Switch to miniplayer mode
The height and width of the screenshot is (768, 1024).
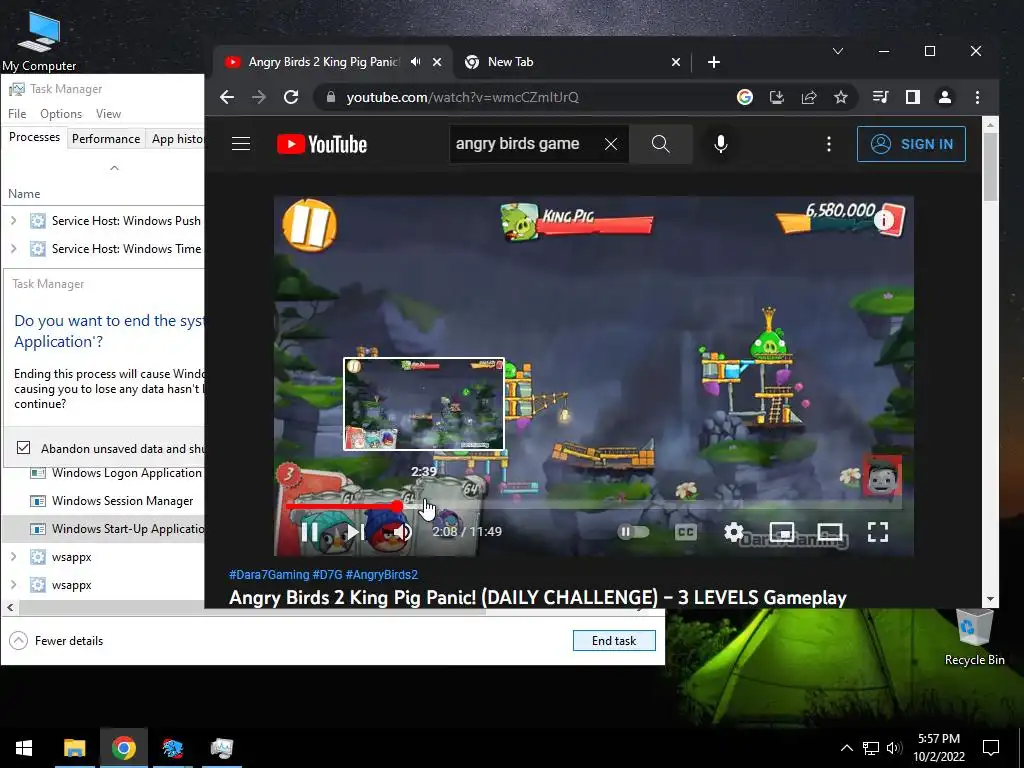pyautogui.click(x=782, y=532)
